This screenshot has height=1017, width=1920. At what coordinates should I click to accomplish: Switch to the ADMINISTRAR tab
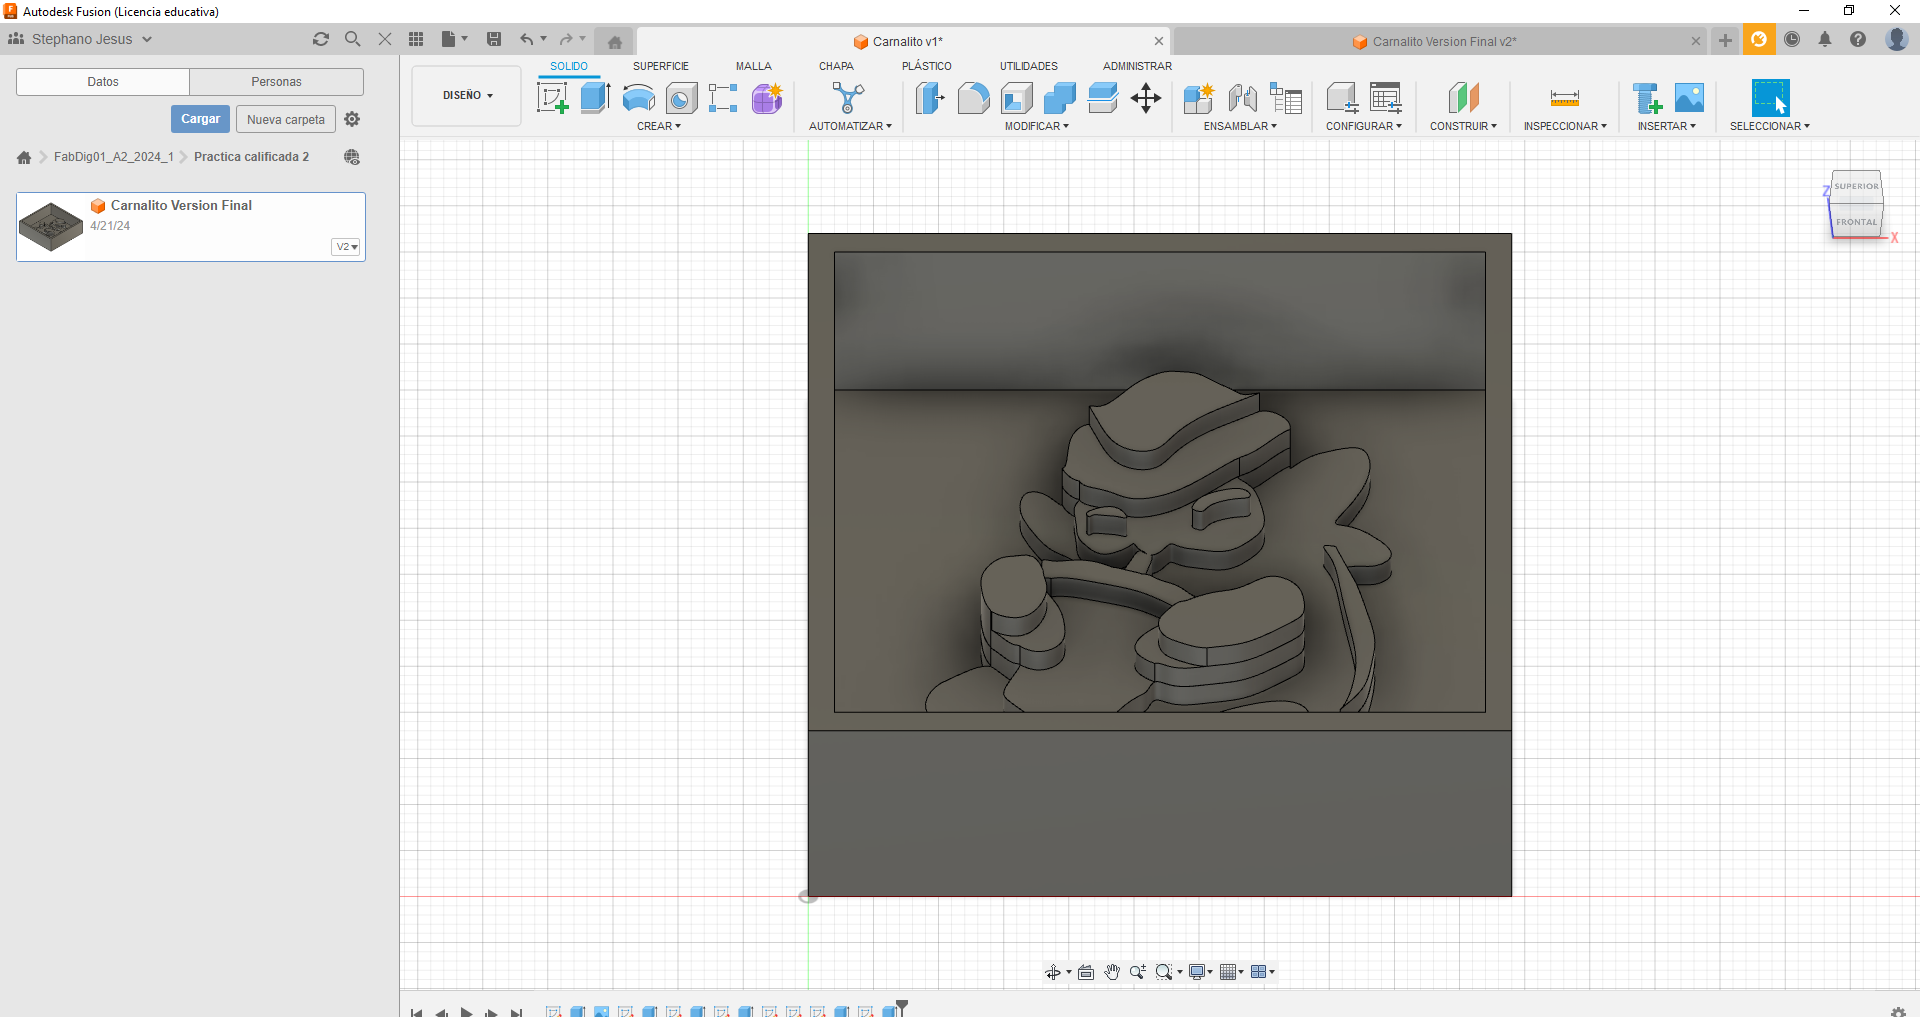pyautogui.click(x=1137, y=66)
